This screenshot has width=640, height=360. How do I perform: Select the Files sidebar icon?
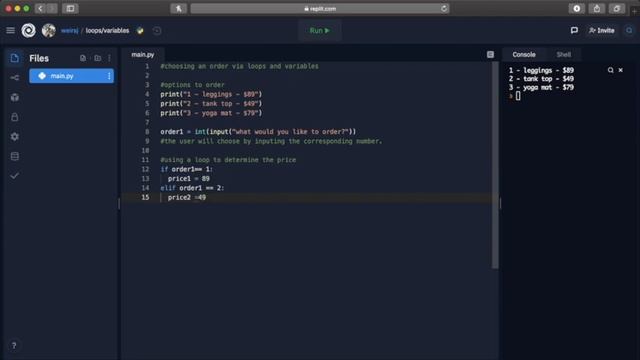point(14,58)
